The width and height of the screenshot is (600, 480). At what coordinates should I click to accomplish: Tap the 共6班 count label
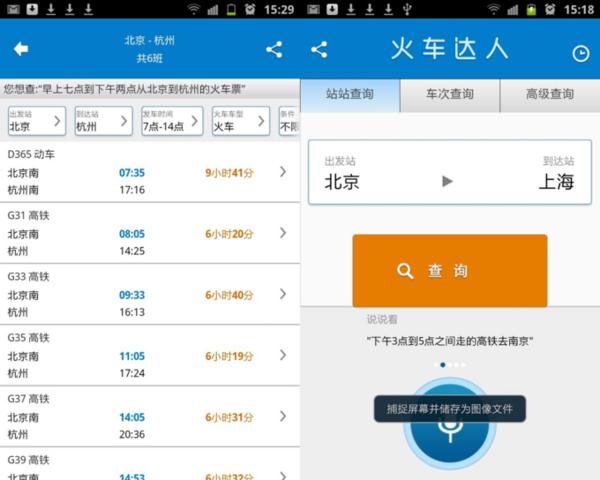[x=150, y=58]
